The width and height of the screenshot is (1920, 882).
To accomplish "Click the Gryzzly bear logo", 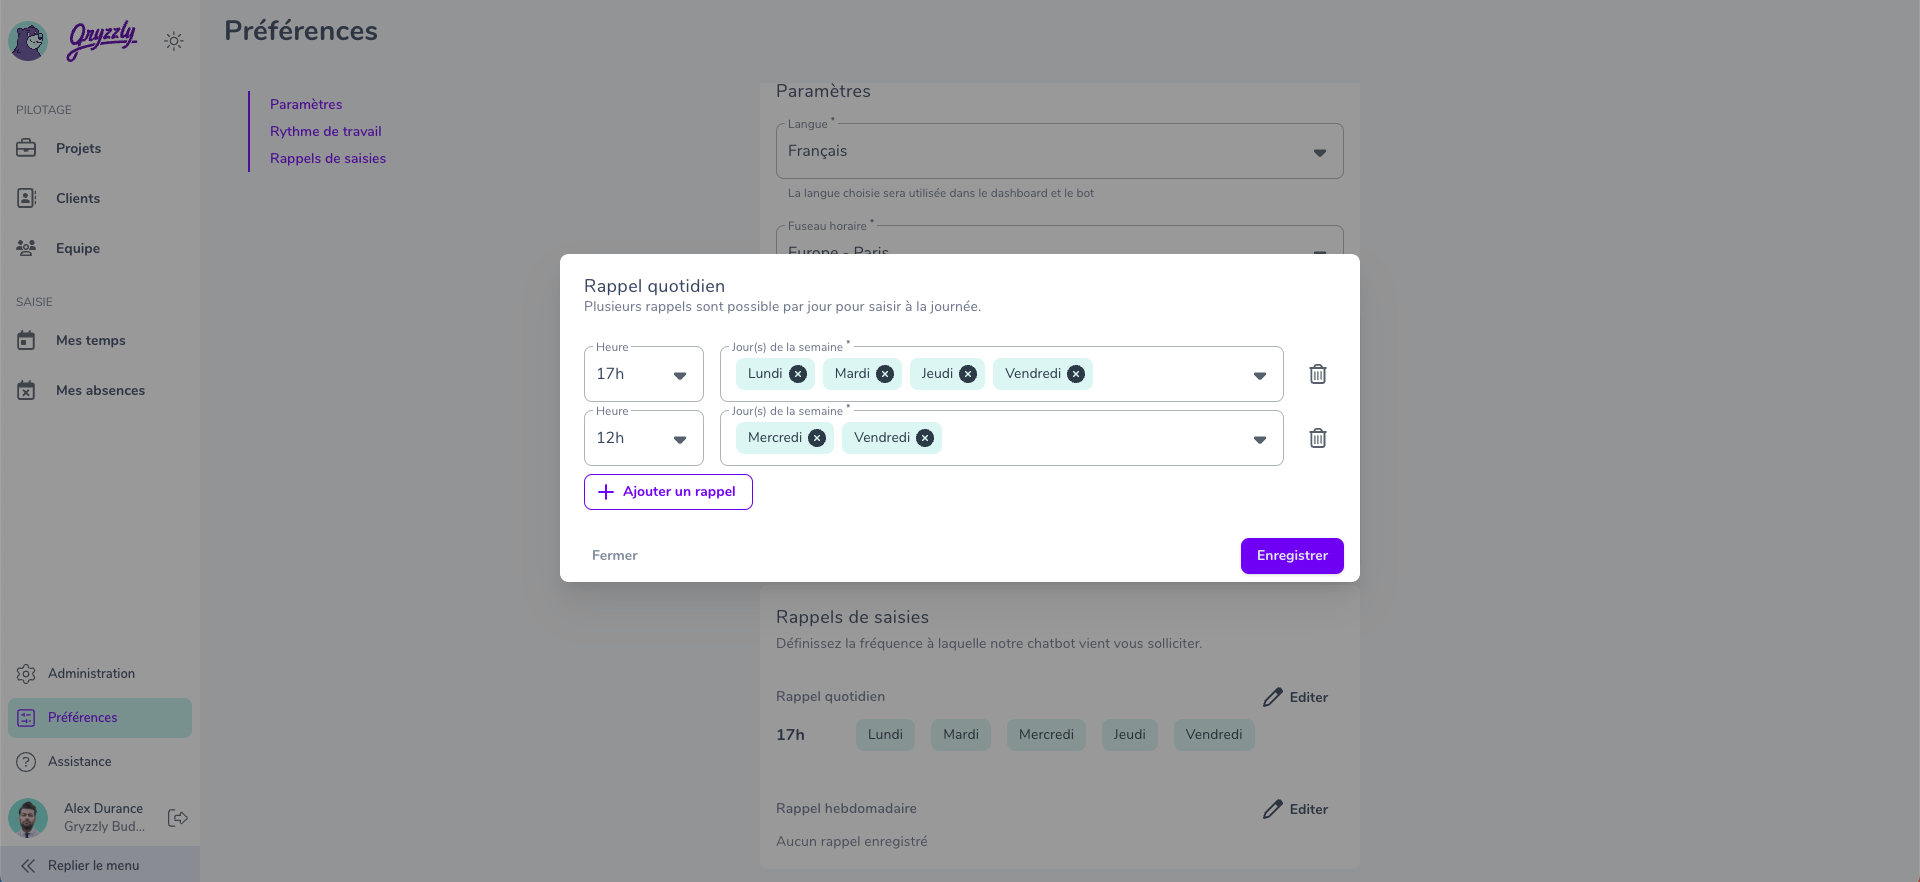I will coord(28,41).
